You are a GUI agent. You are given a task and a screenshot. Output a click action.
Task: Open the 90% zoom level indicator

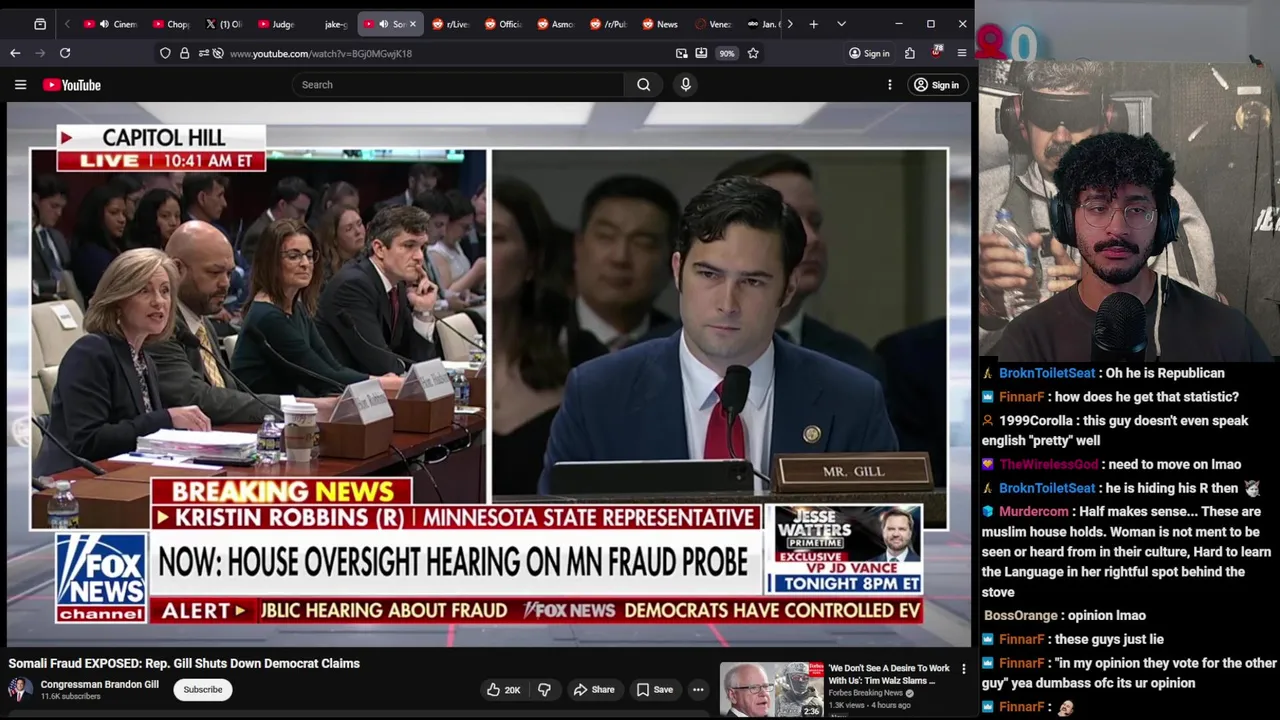click(727, 53)
